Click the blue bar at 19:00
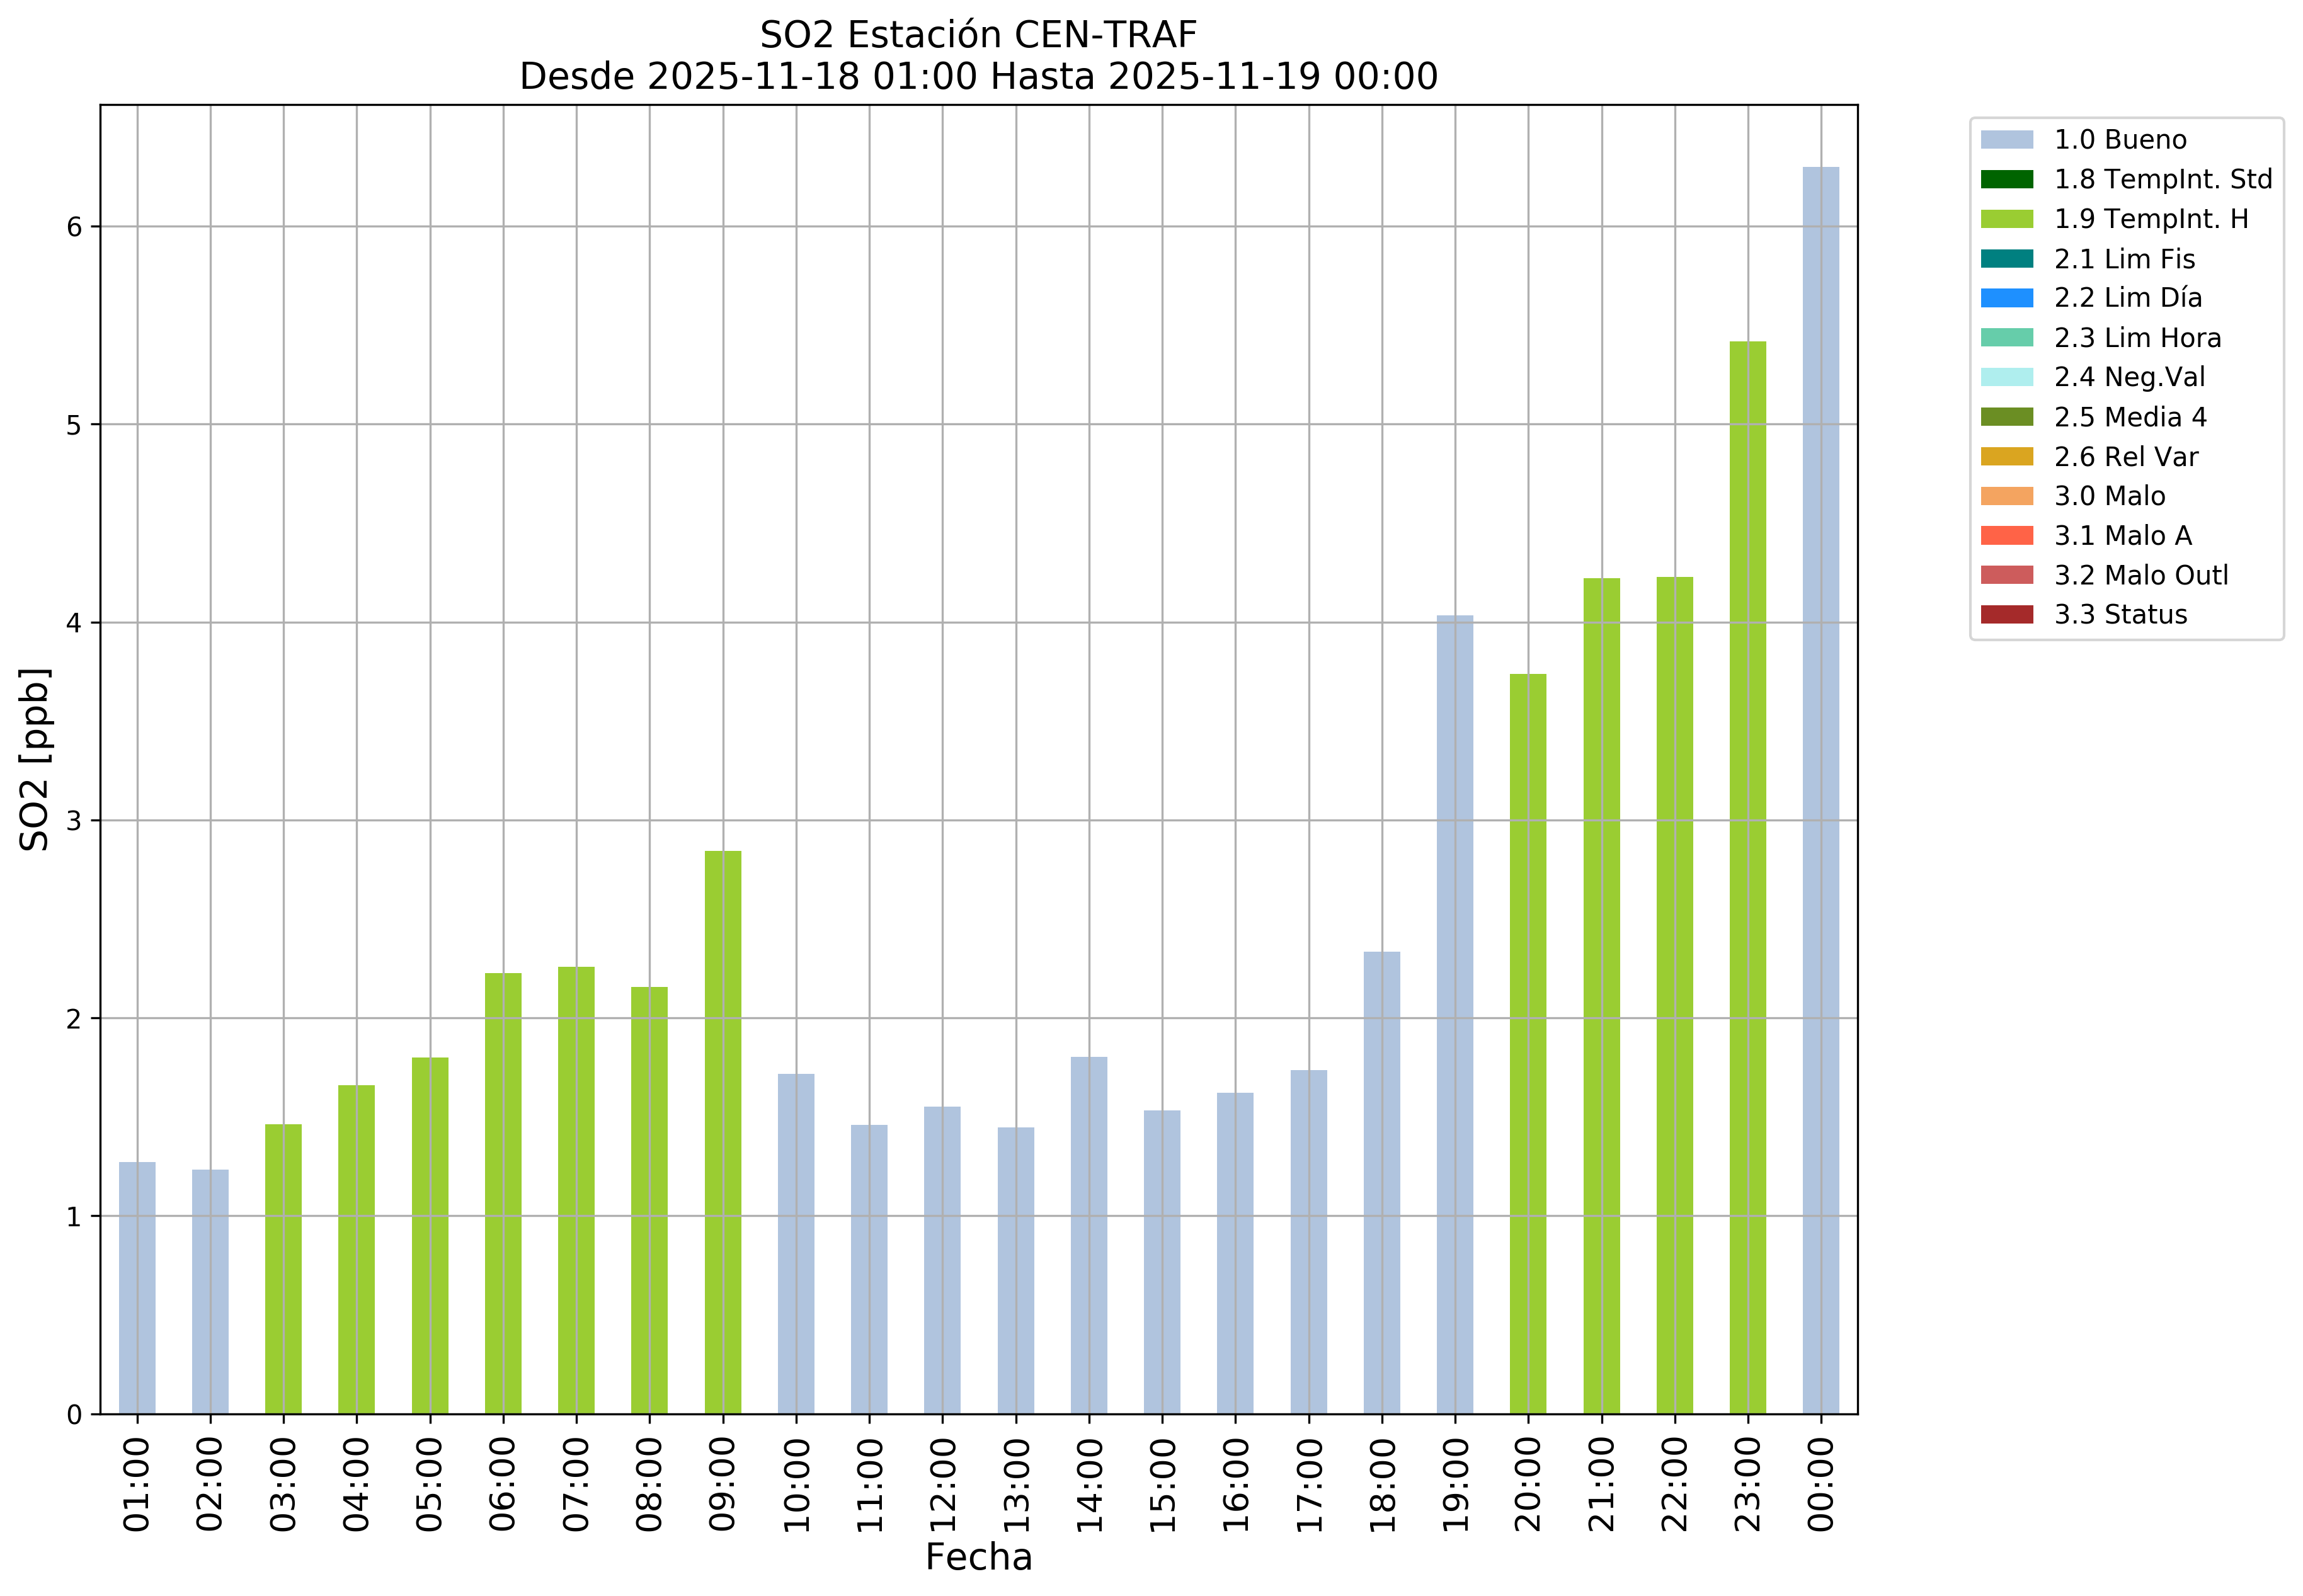Screen dimensions: 2303x1596 click(x=1454, y=1014)
